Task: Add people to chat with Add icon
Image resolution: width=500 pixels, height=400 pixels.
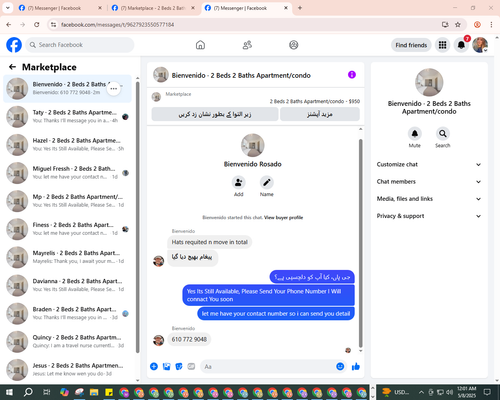Action: point(239,182)
